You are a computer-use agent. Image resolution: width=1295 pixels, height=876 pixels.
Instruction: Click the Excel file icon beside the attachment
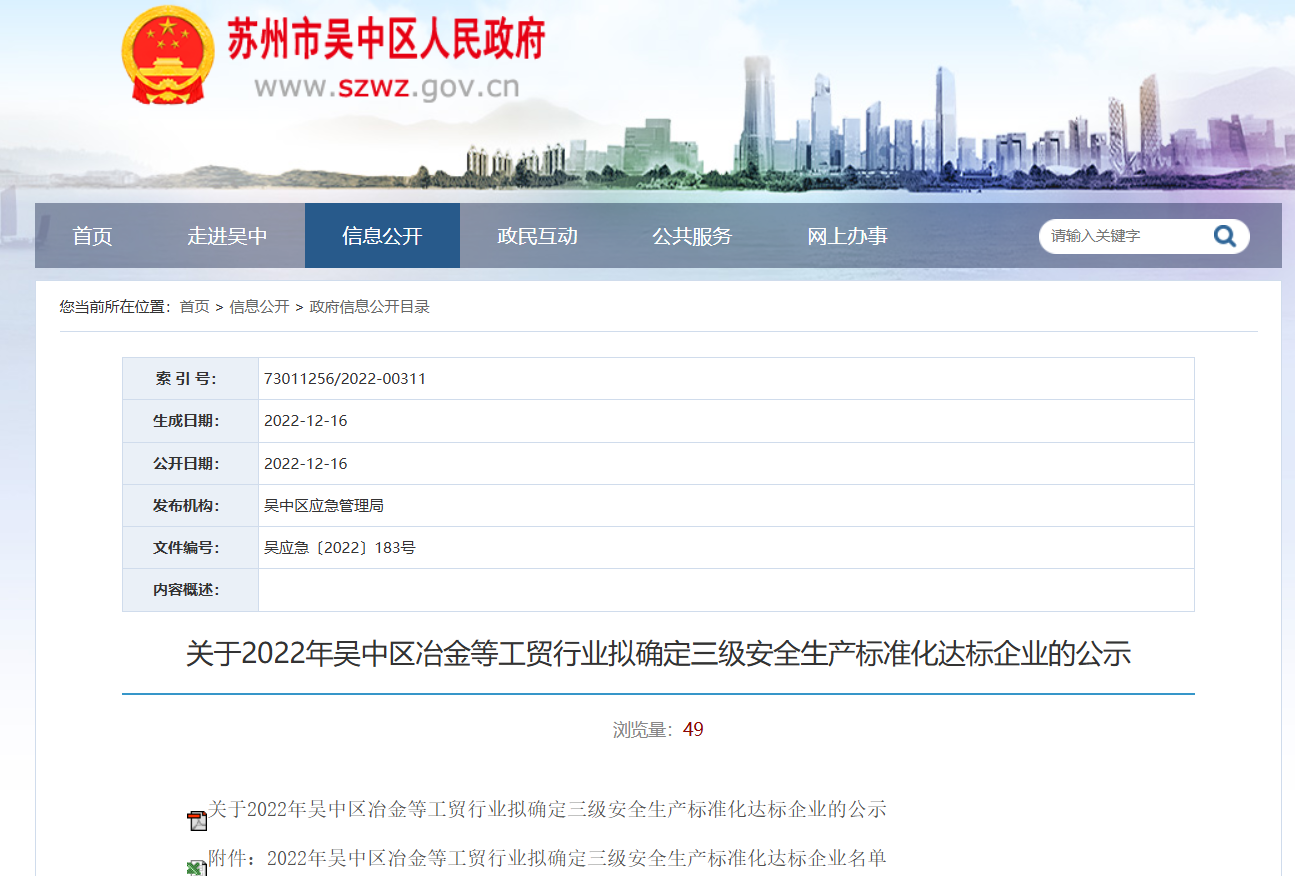click(x=196, y=868)
